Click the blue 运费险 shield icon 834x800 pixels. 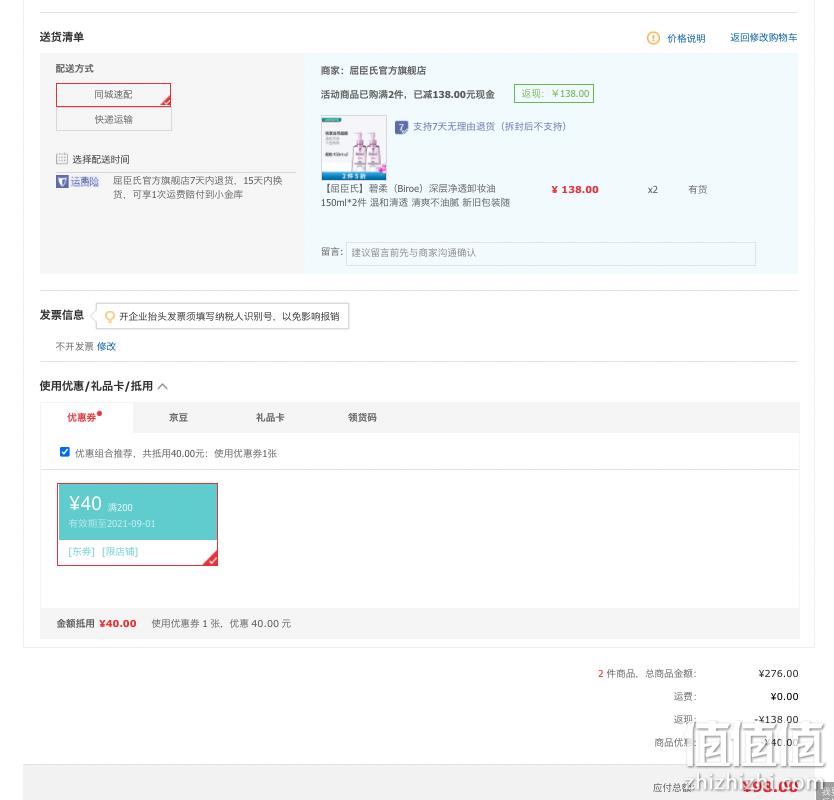click(x=62, y=181)
